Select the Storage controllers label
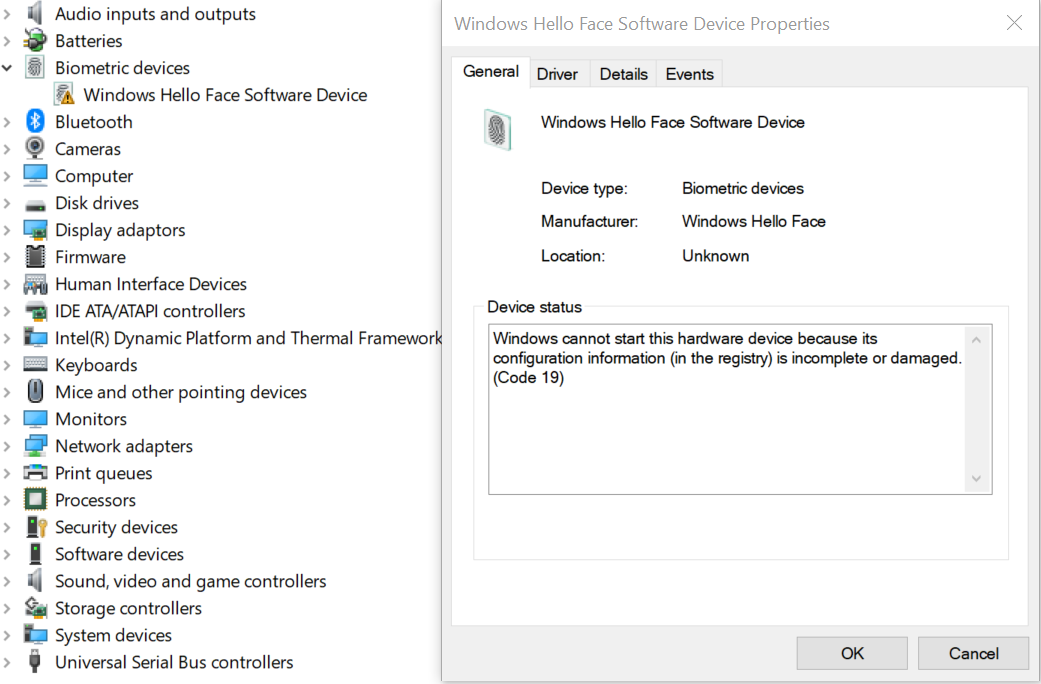 coord(128,608)
